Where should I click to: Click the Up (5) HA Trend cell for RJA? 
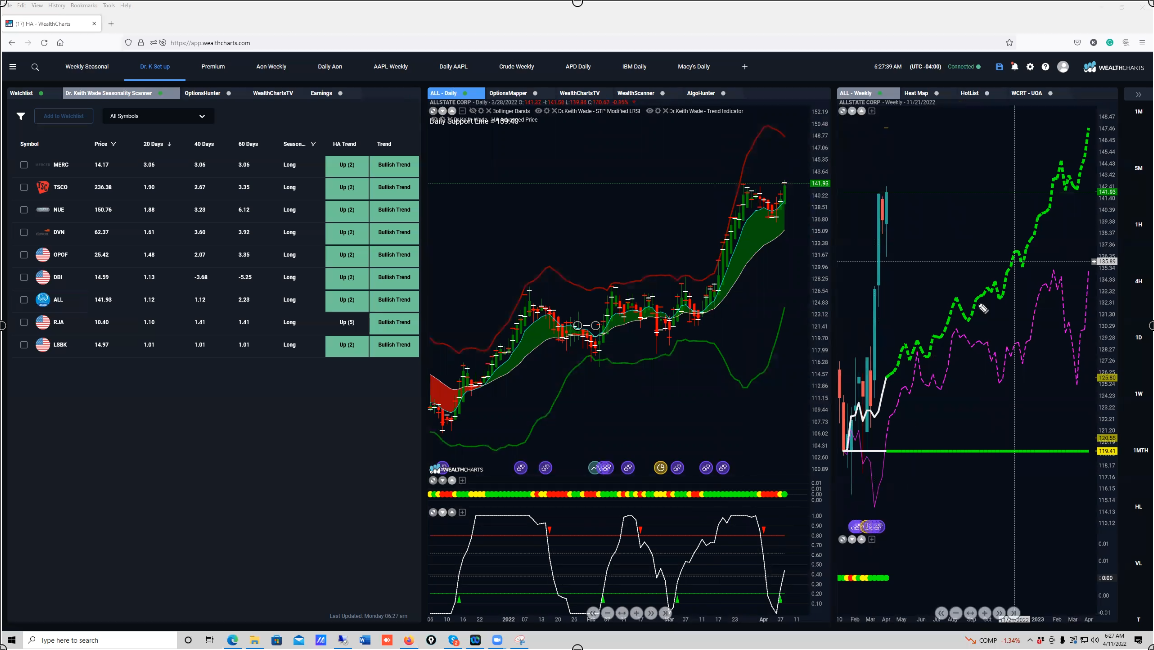(347, 322)
